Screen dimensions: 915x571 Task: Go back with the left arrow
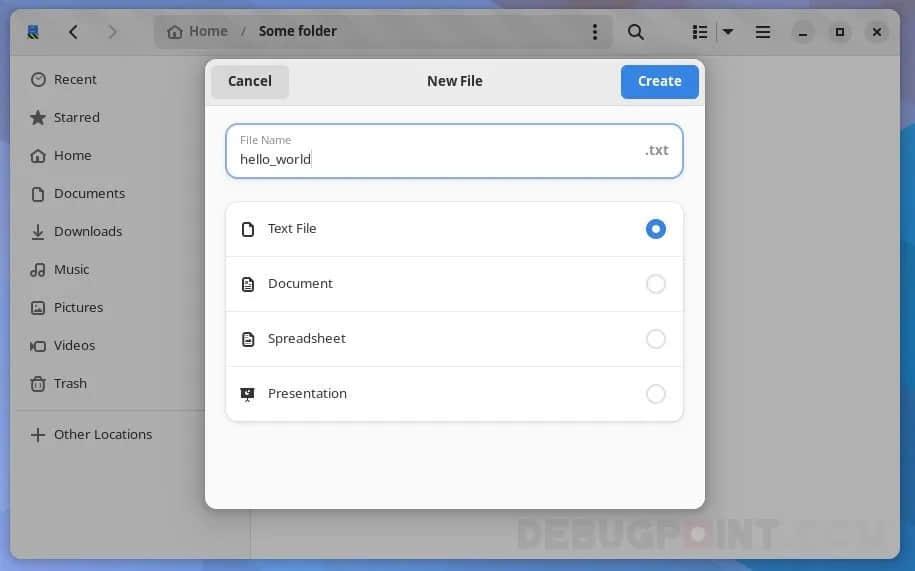(73, 32)
